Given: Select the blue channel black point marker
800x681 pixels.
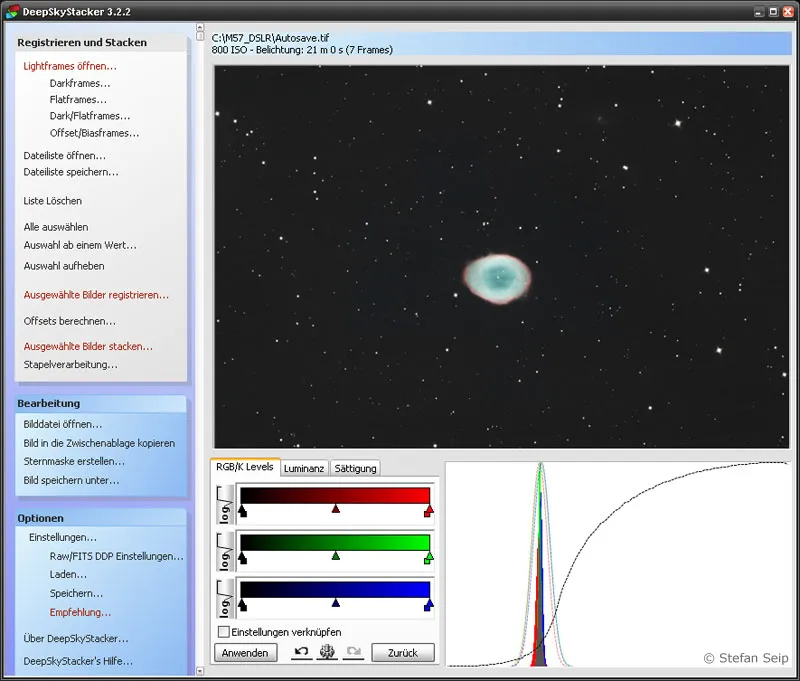Looking at the screenshot, I should [242, 604].
